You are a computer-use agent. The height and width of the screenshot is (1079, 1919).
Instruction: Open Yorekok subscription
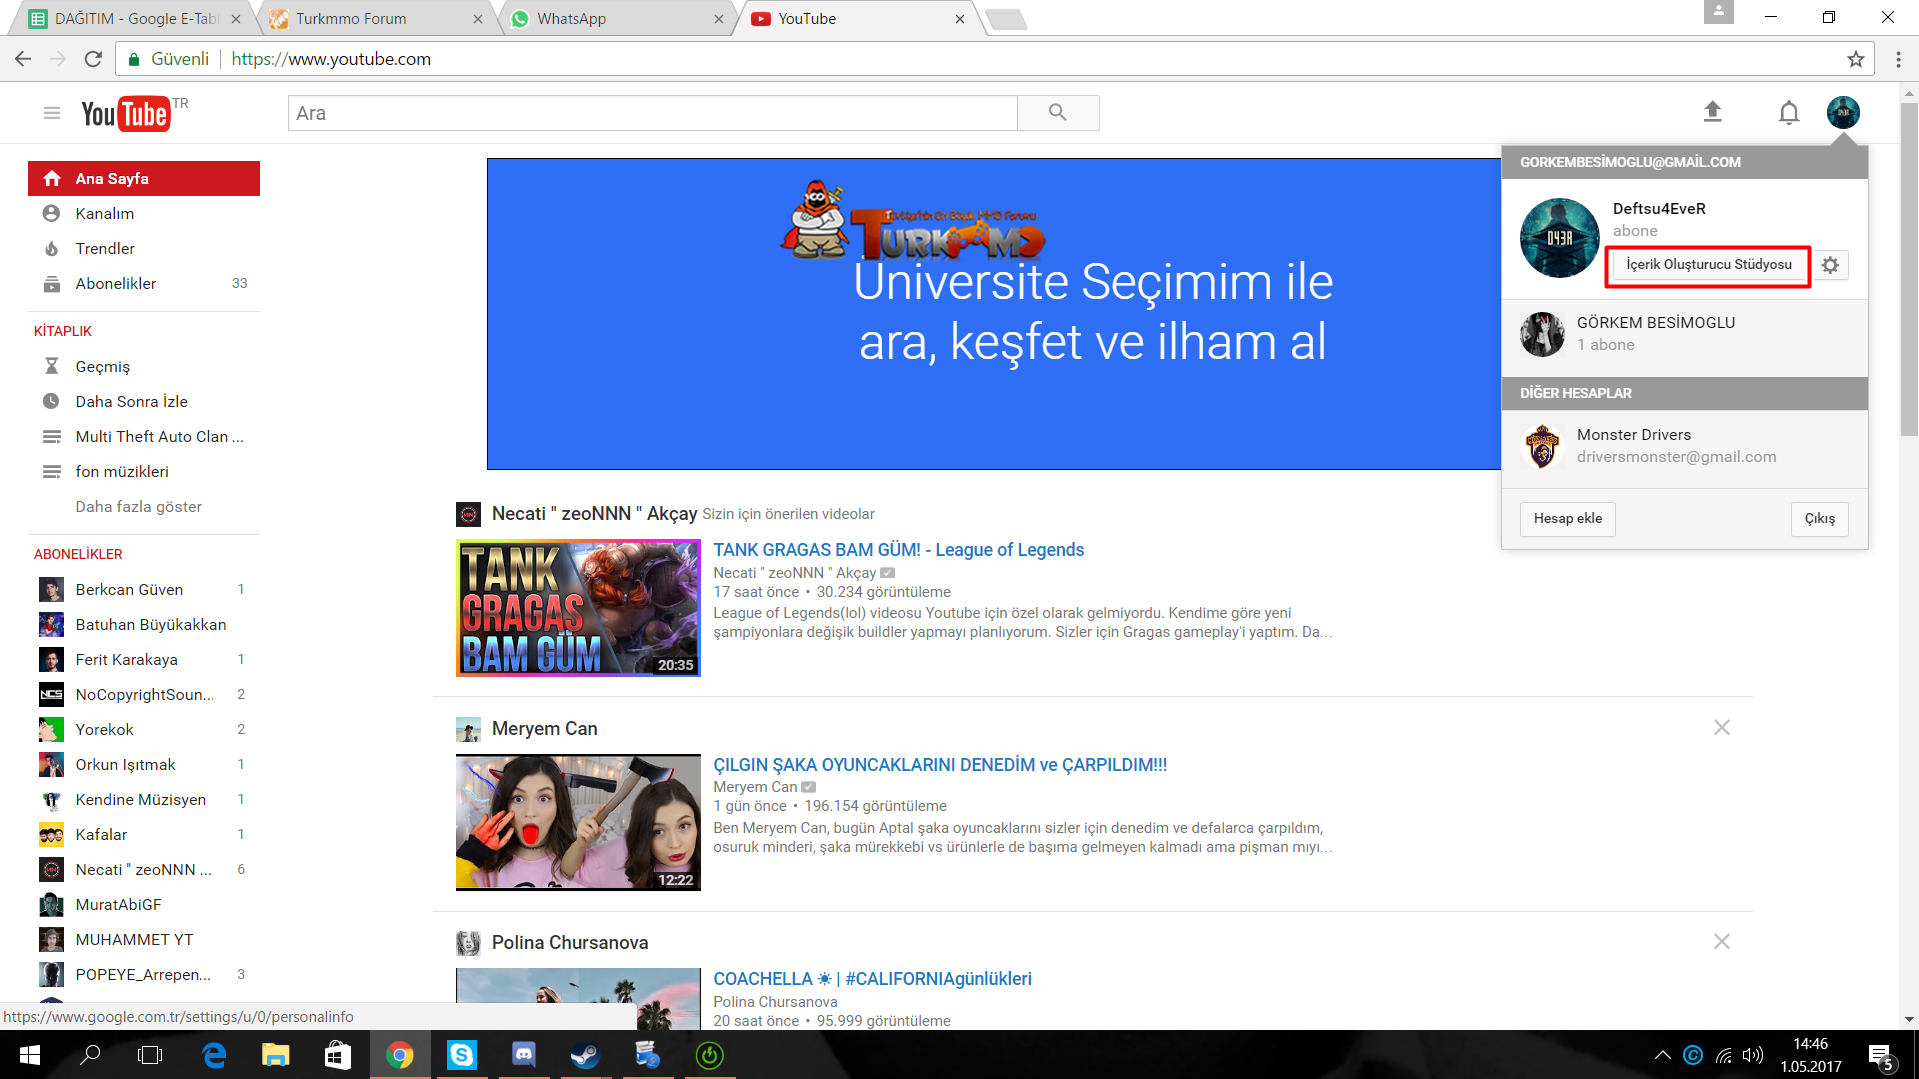click(x=144, y=729)
